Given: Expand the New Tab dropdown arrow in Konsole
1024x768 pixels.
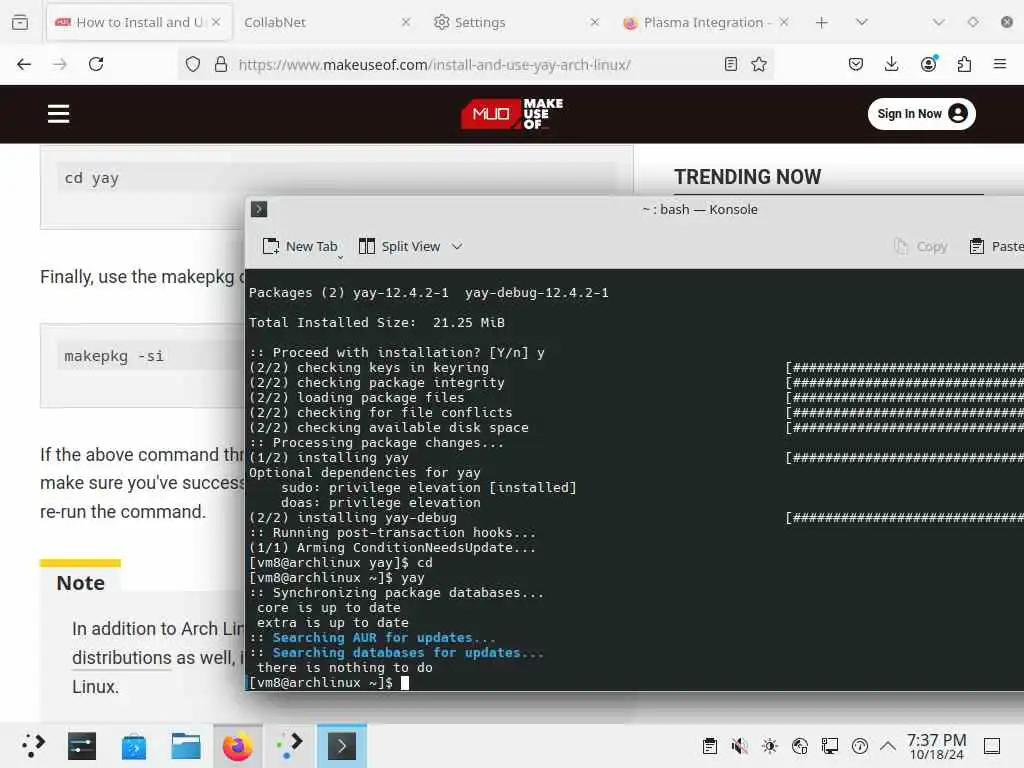Looking at the screenshot, I should [340, 257].
